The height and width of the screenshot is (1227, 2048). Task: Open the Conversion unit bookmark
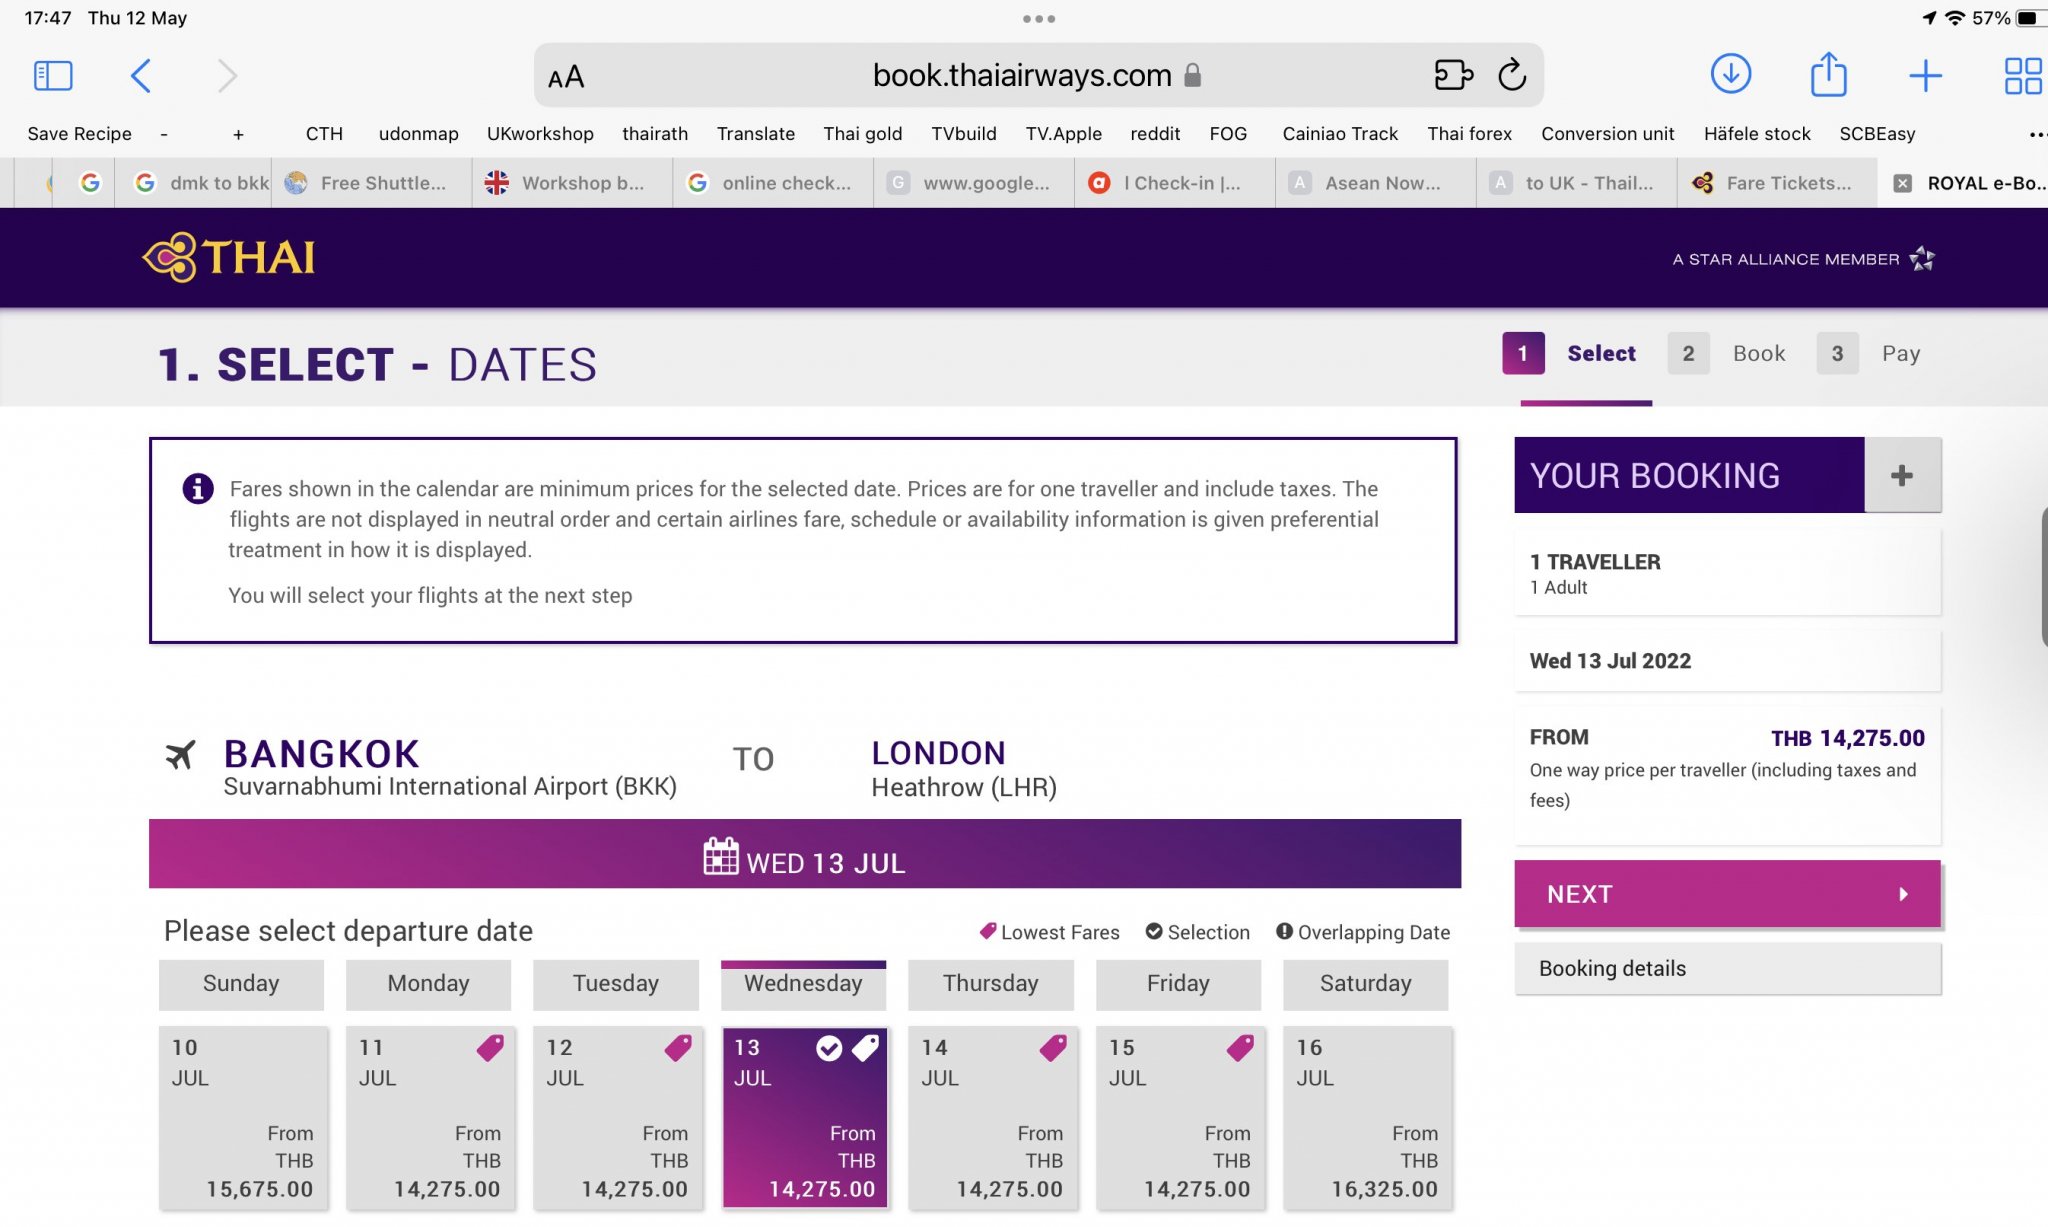coord(1607,134)
